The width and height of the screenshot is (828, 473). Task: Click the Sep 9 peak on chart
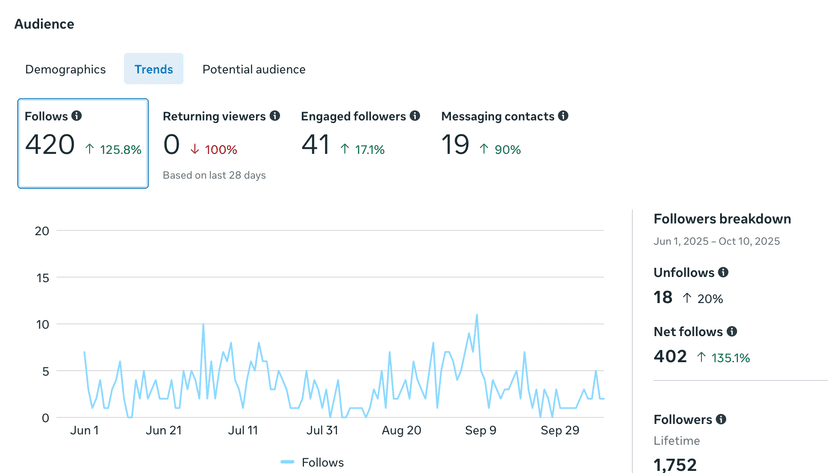point(477,315)
